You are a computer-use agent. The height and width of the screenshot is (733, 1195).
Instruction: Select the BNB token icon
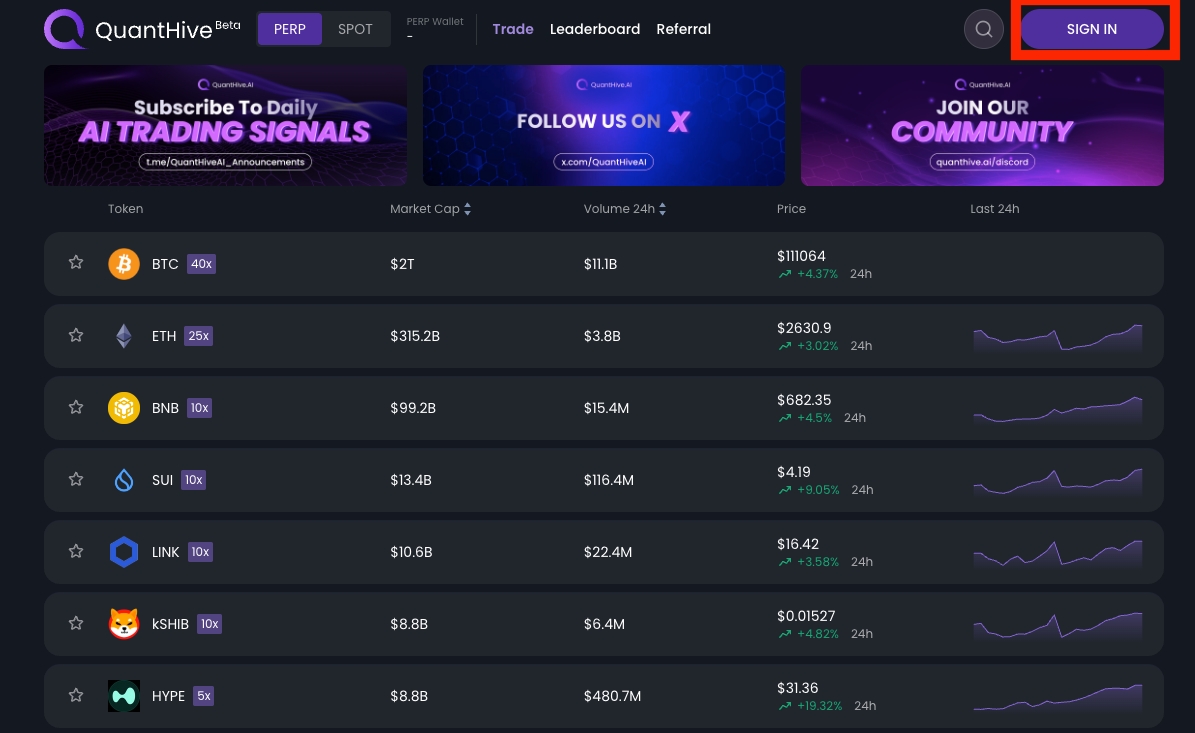click(x=124, y=408)
